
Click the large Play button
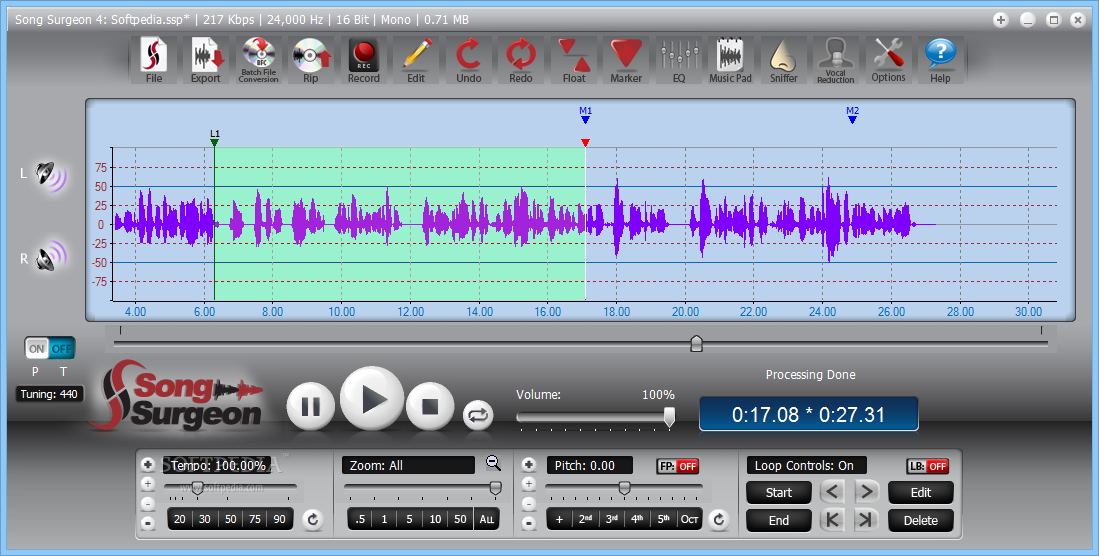[x=372, y=398]
